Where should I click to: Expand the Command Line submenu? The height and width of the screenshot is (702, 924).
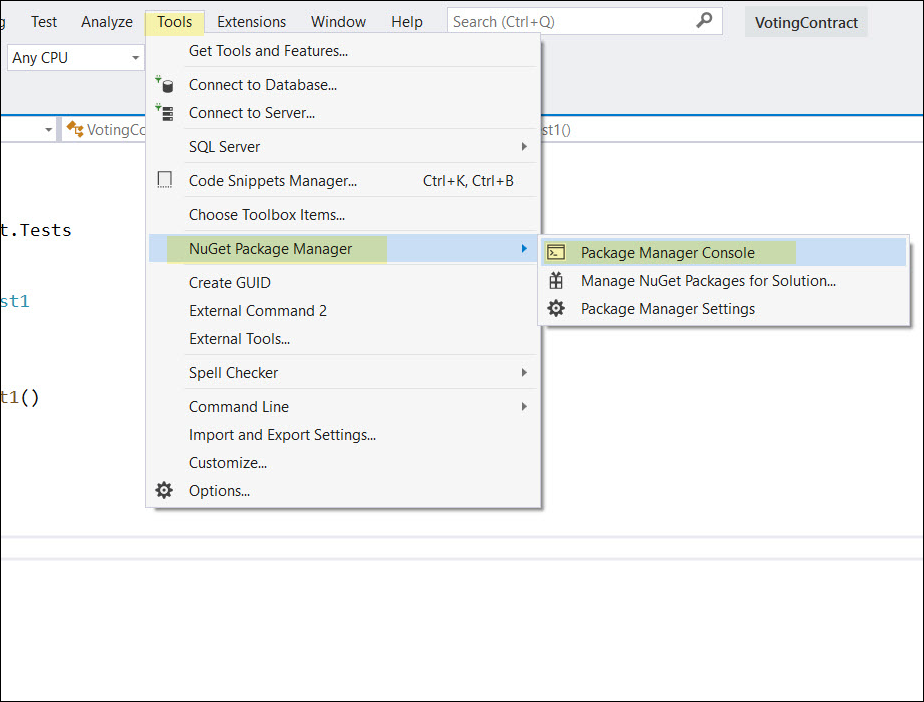524,407
